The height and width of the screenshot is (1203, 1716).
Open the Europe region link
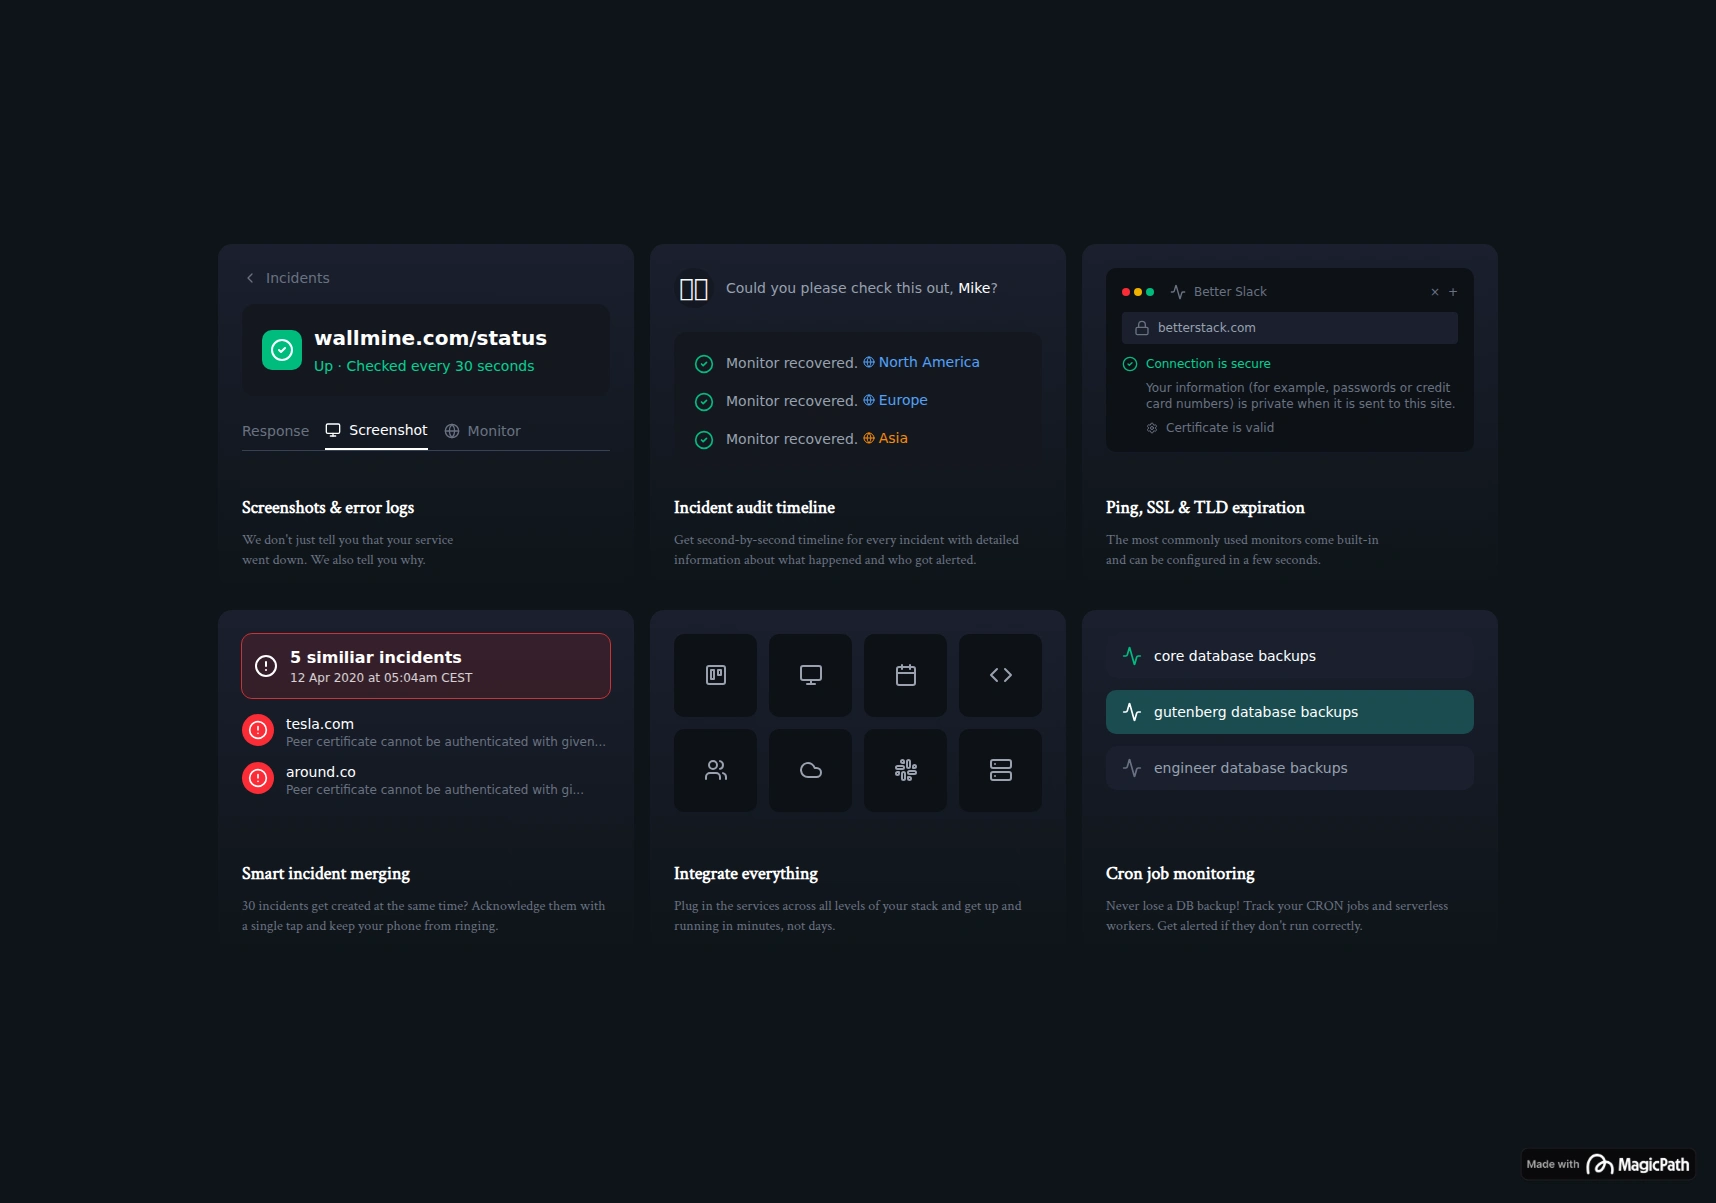[895, 400]
